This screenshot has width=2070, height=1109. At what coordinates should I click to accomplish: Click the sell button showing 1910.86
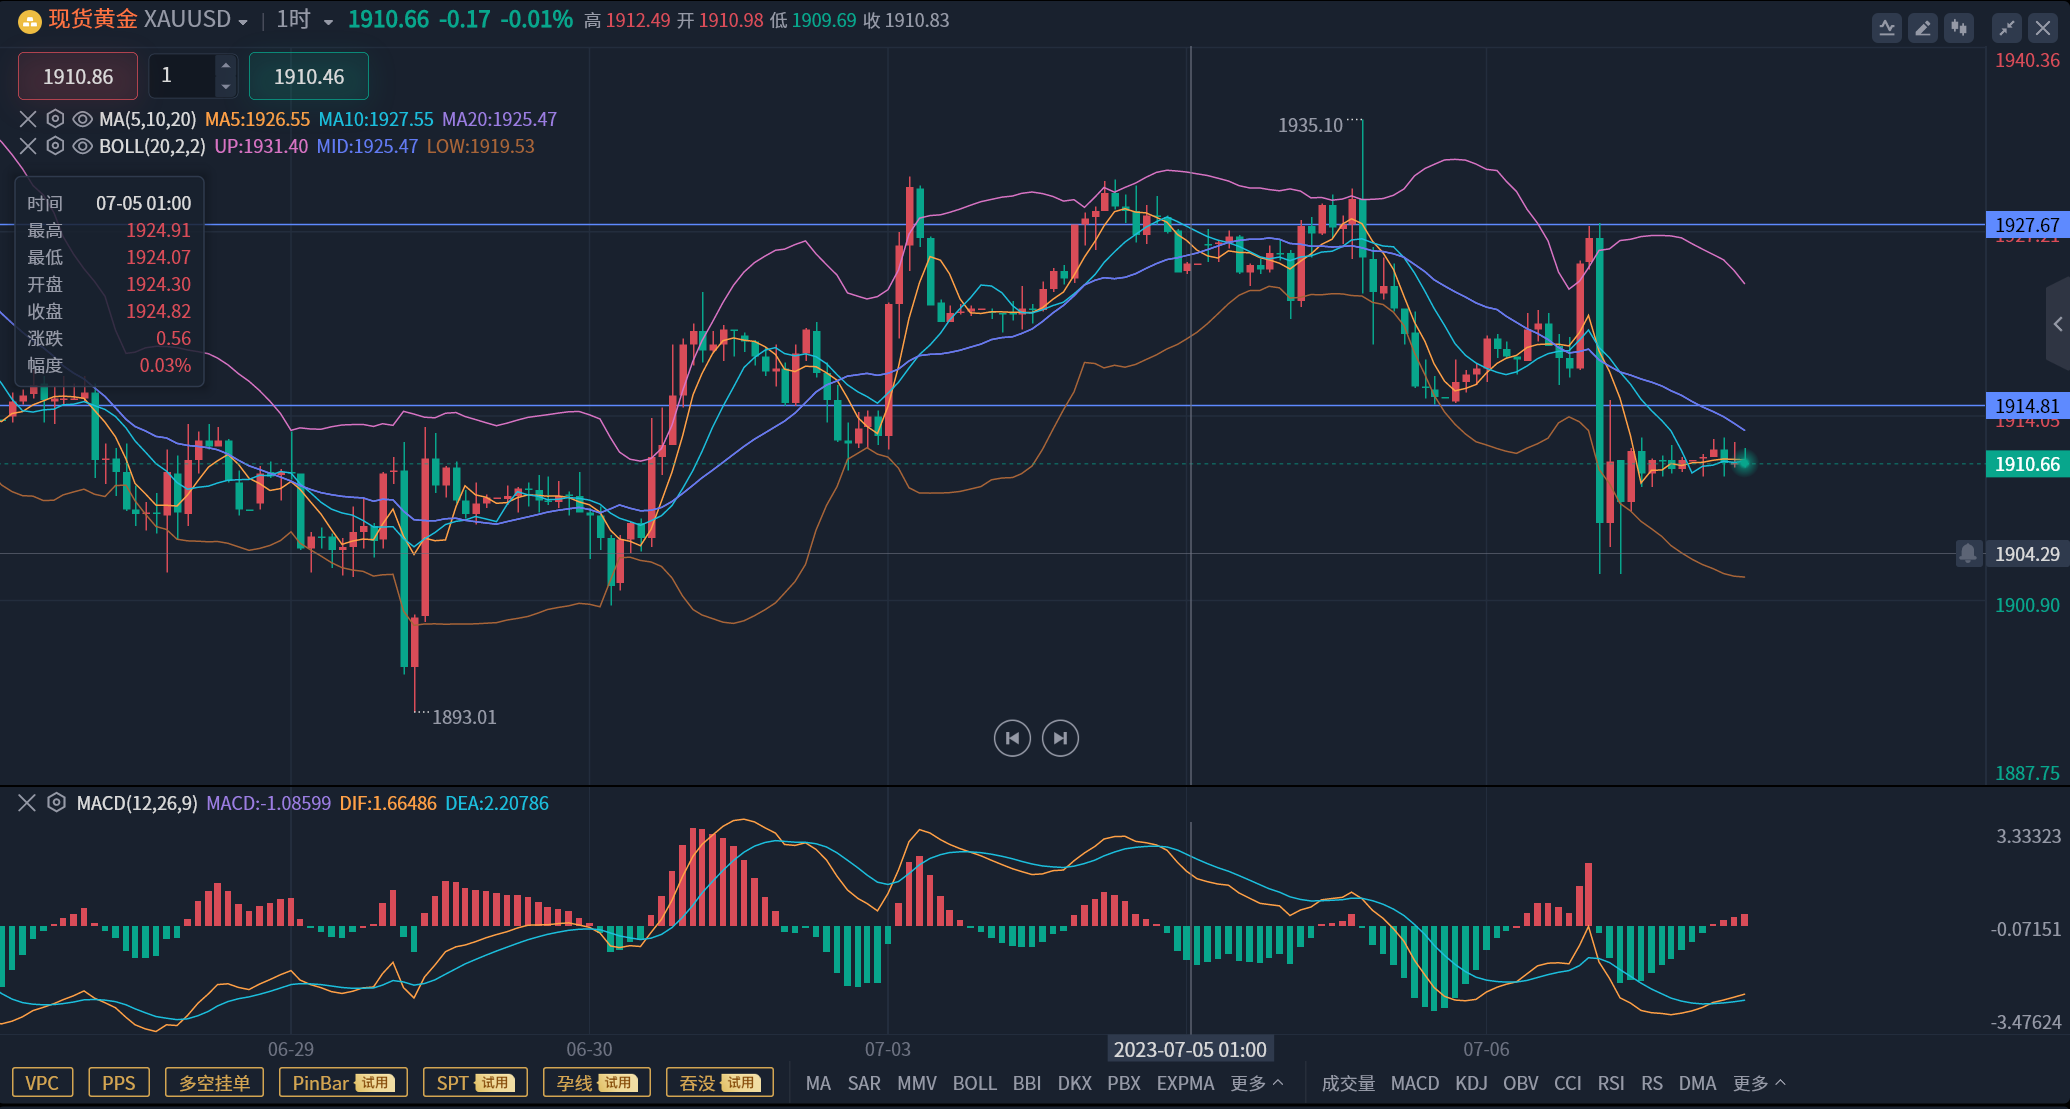point(77,76)
